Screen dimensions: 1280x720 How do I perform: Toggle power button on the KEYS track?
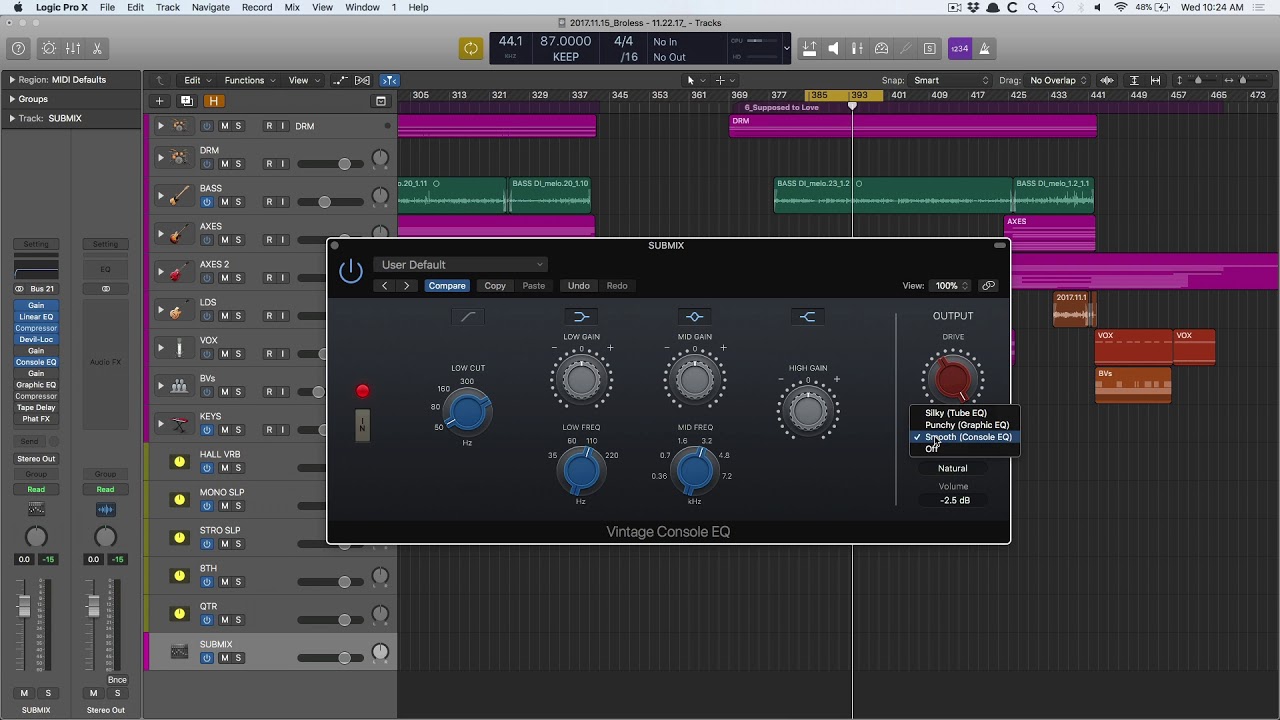(x=207, y=430)
